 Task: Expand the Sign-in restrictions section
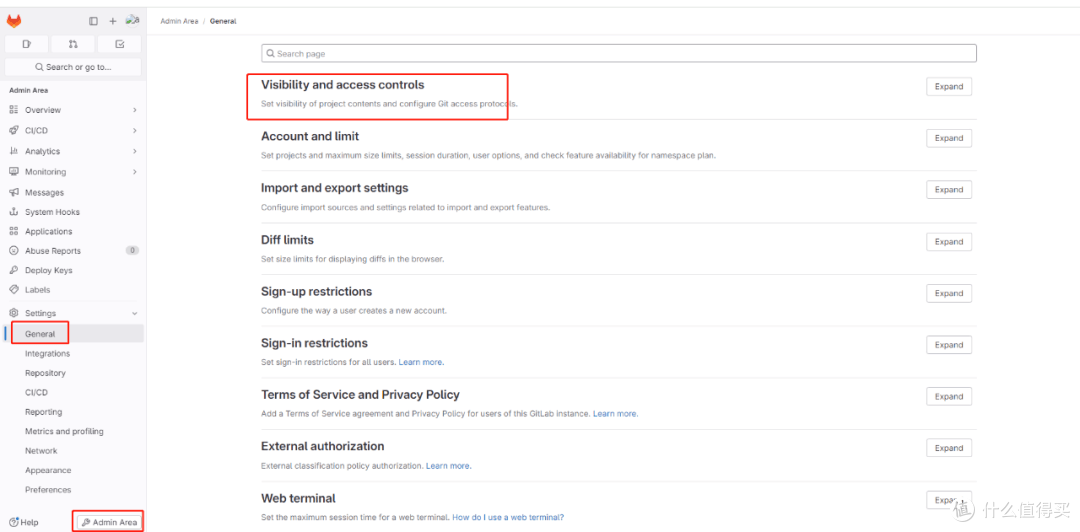[x=948, y=345]
